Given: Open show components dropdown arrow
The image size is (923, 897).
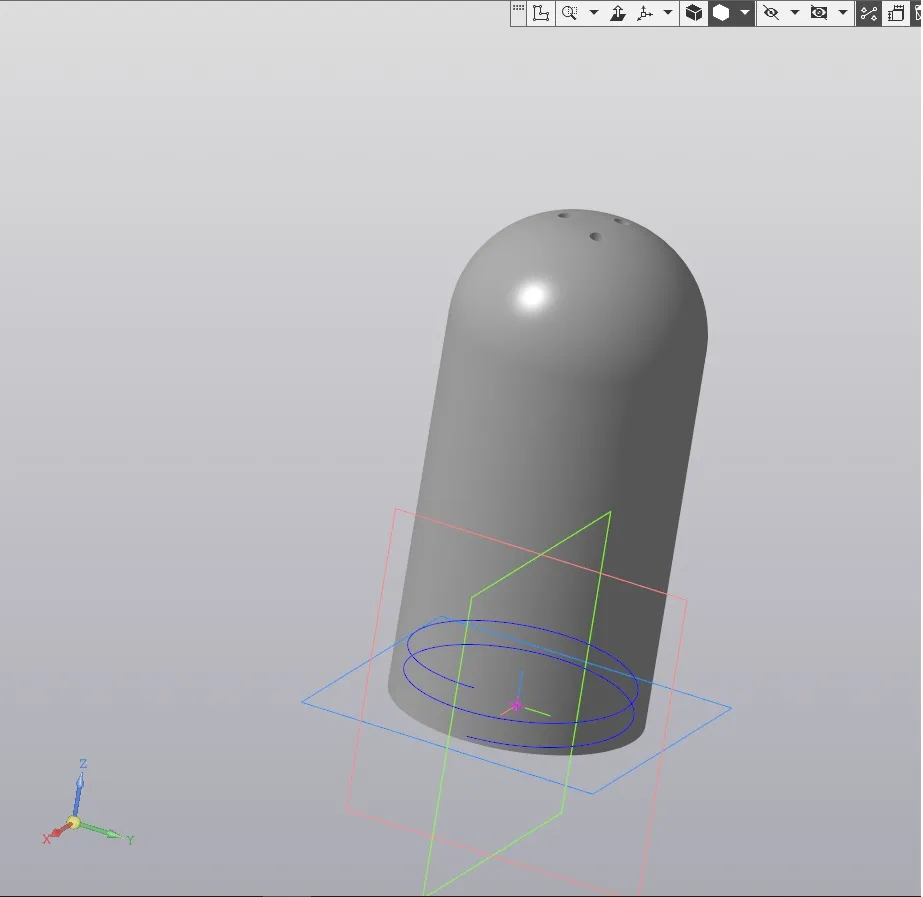Looking at the screenshot, I should [842, 13].
